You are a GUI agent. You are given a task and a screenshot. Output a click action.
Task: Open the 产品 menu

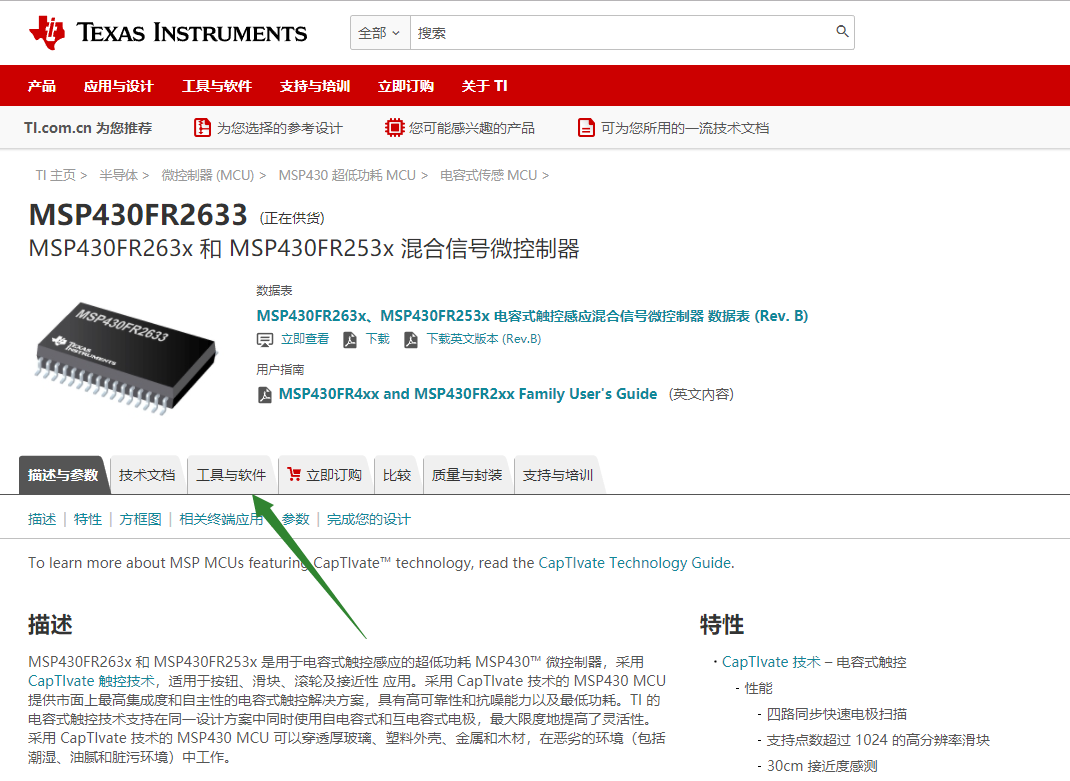[42, 86]
